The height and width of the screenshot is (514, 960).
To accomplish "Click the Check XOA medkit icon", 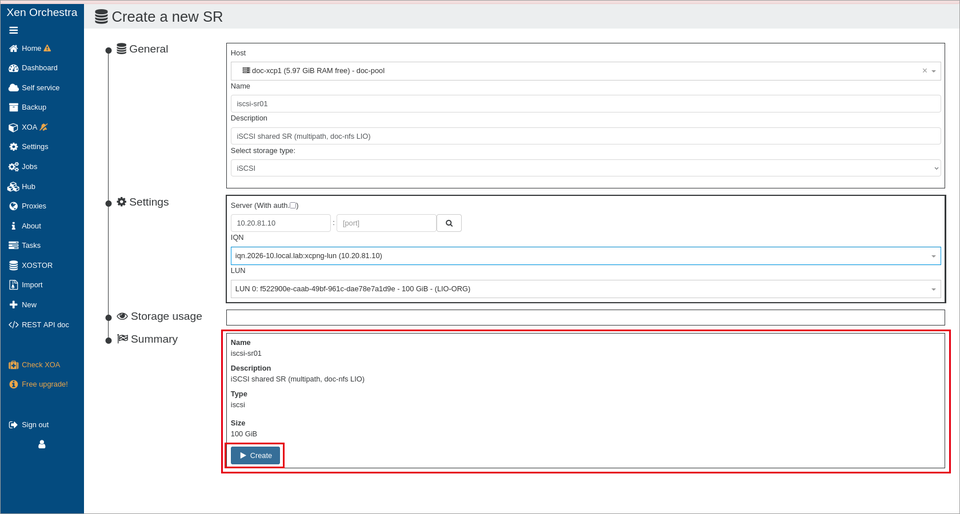I will click(13, 365).
